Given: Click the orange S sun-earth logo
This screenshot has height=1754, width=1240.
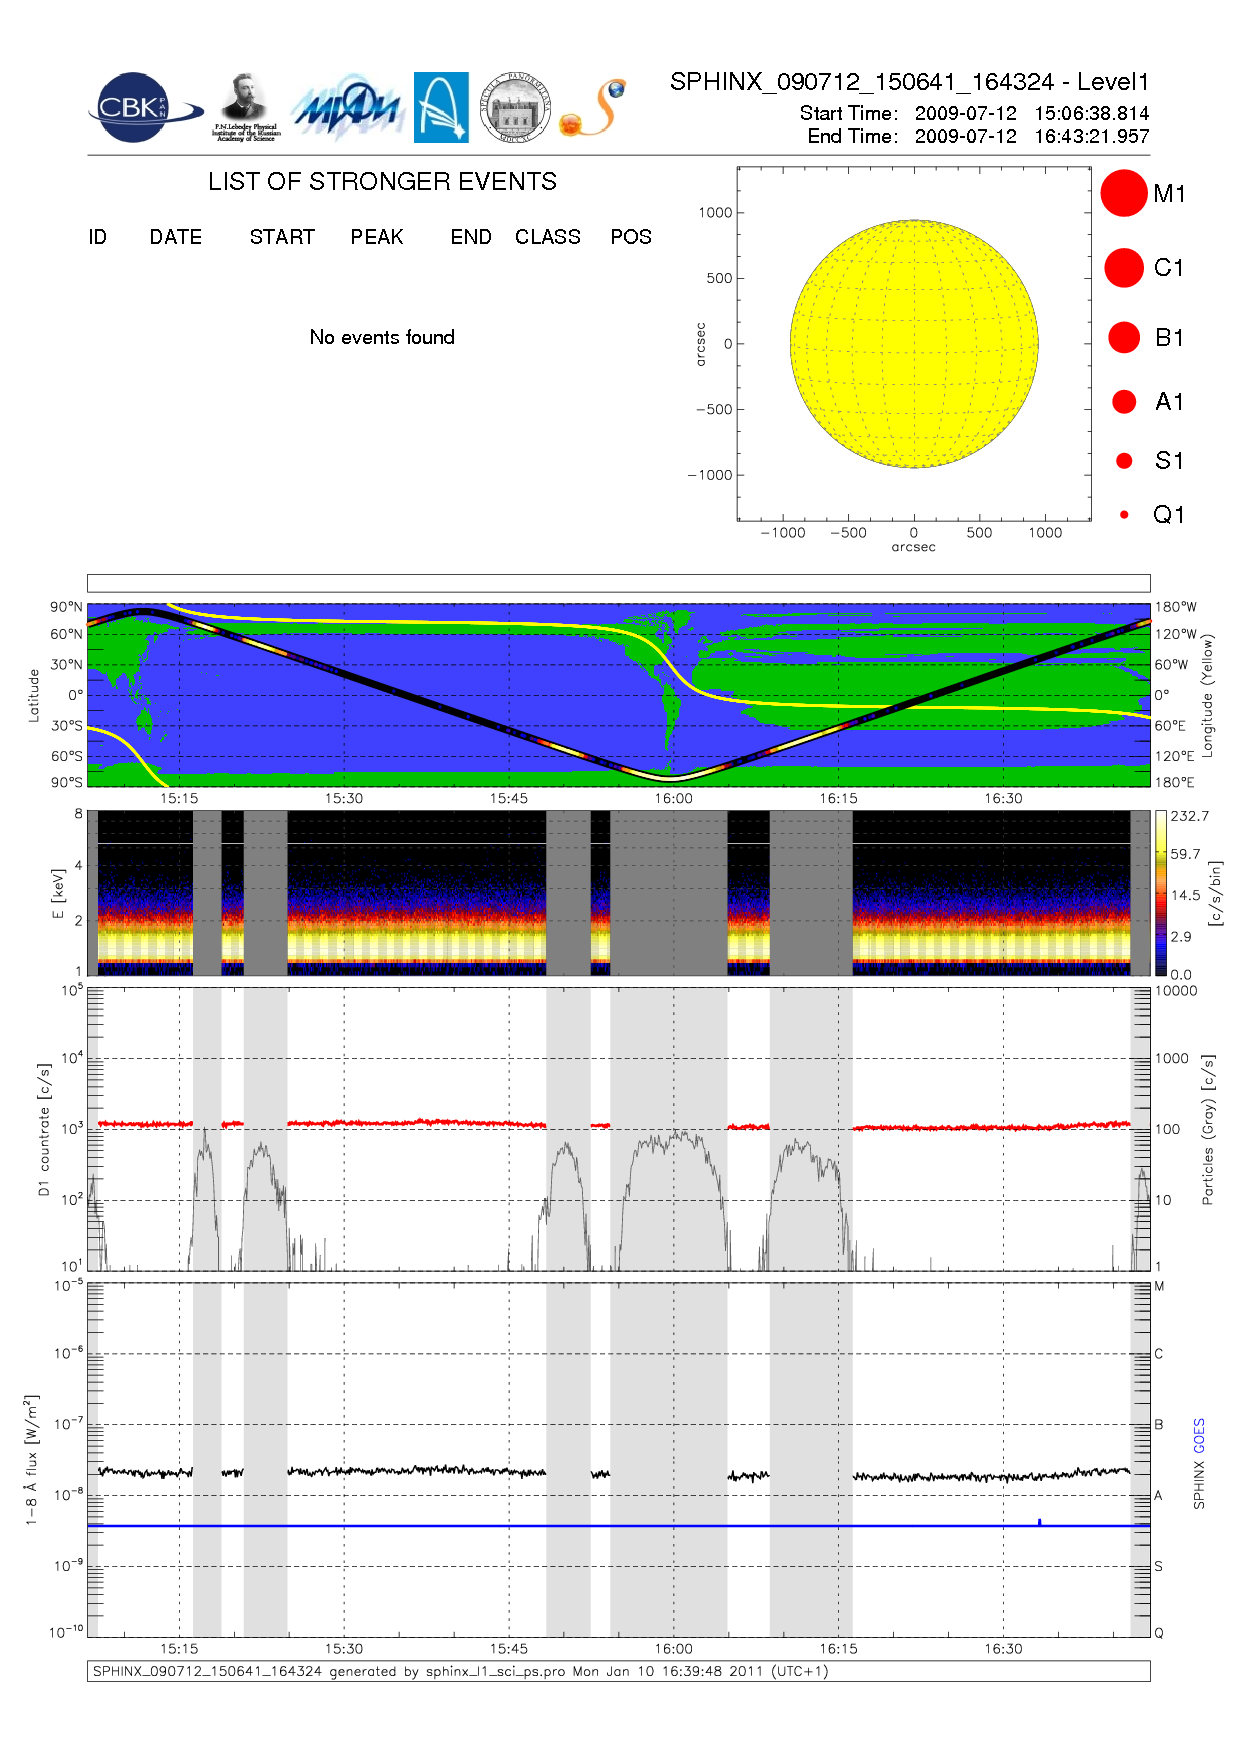Looking at the screenshot, I should [x=593, y=108].
